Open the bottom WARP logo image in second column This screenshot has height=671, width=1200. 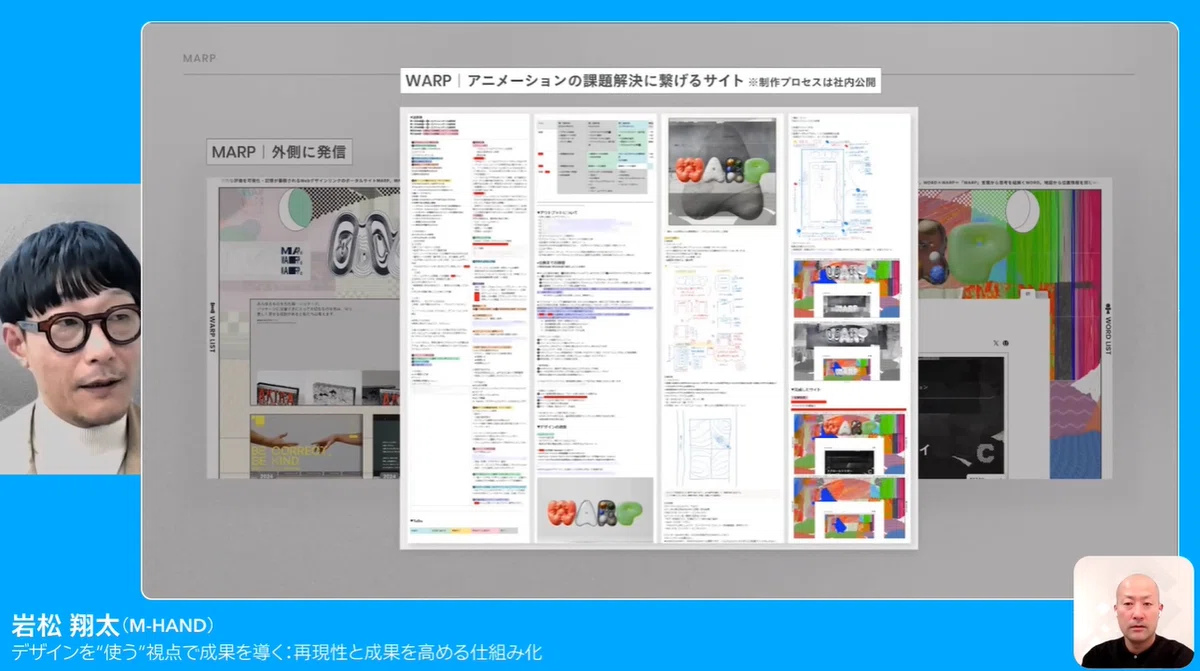click(x=594, y=510)
